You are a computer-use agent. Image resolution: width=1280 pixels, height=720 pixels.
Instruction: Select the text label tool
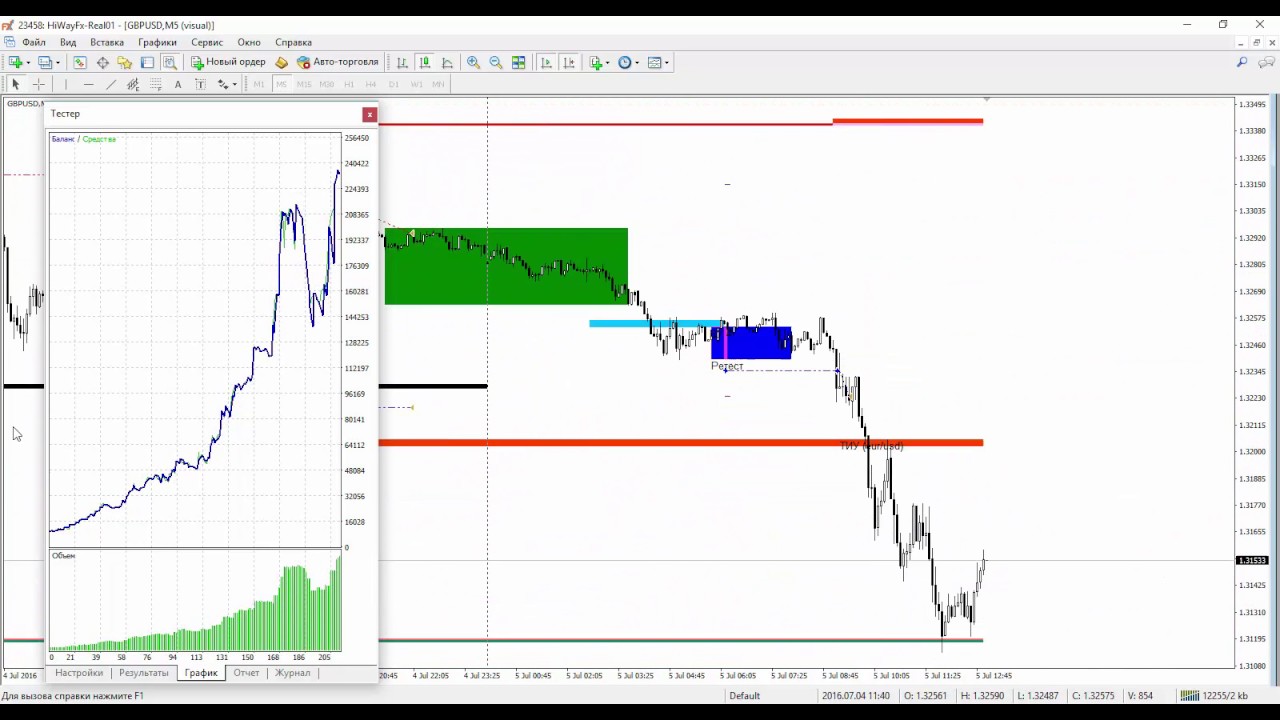coord(200,84)
